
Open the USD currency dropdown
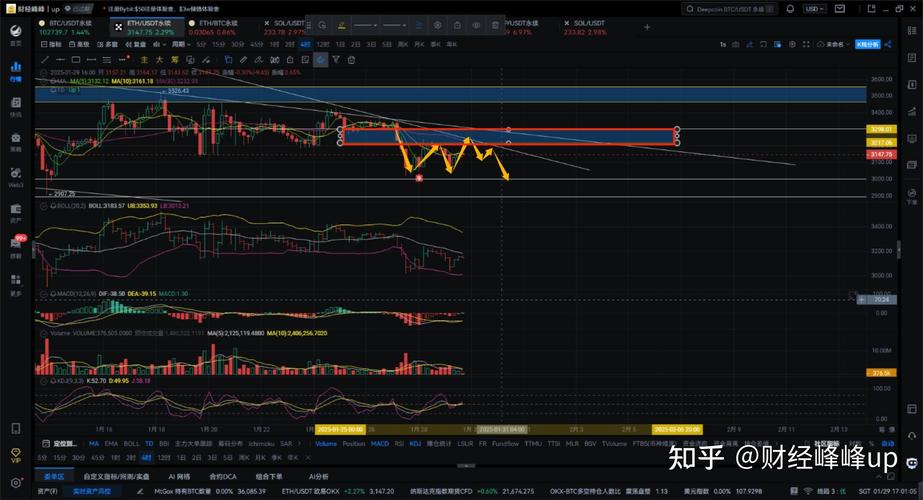814,9
